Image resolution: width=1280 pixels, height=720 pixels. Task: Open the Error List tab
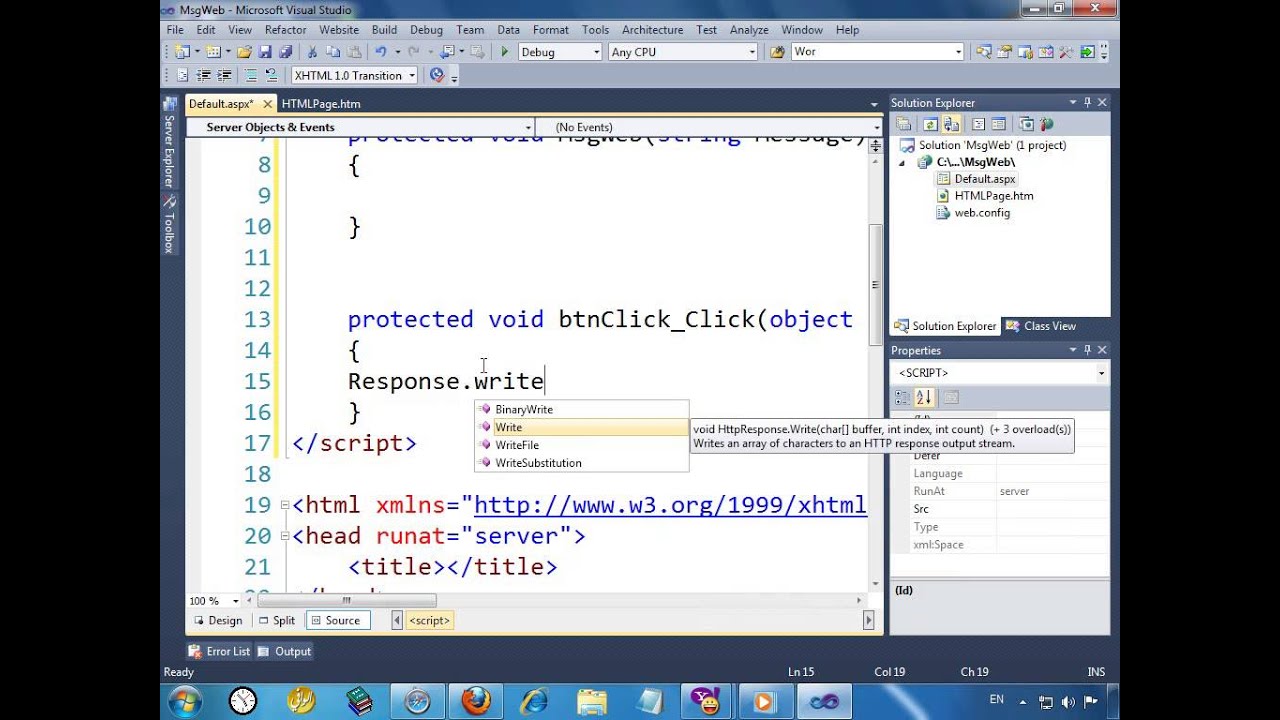point(220,651)
